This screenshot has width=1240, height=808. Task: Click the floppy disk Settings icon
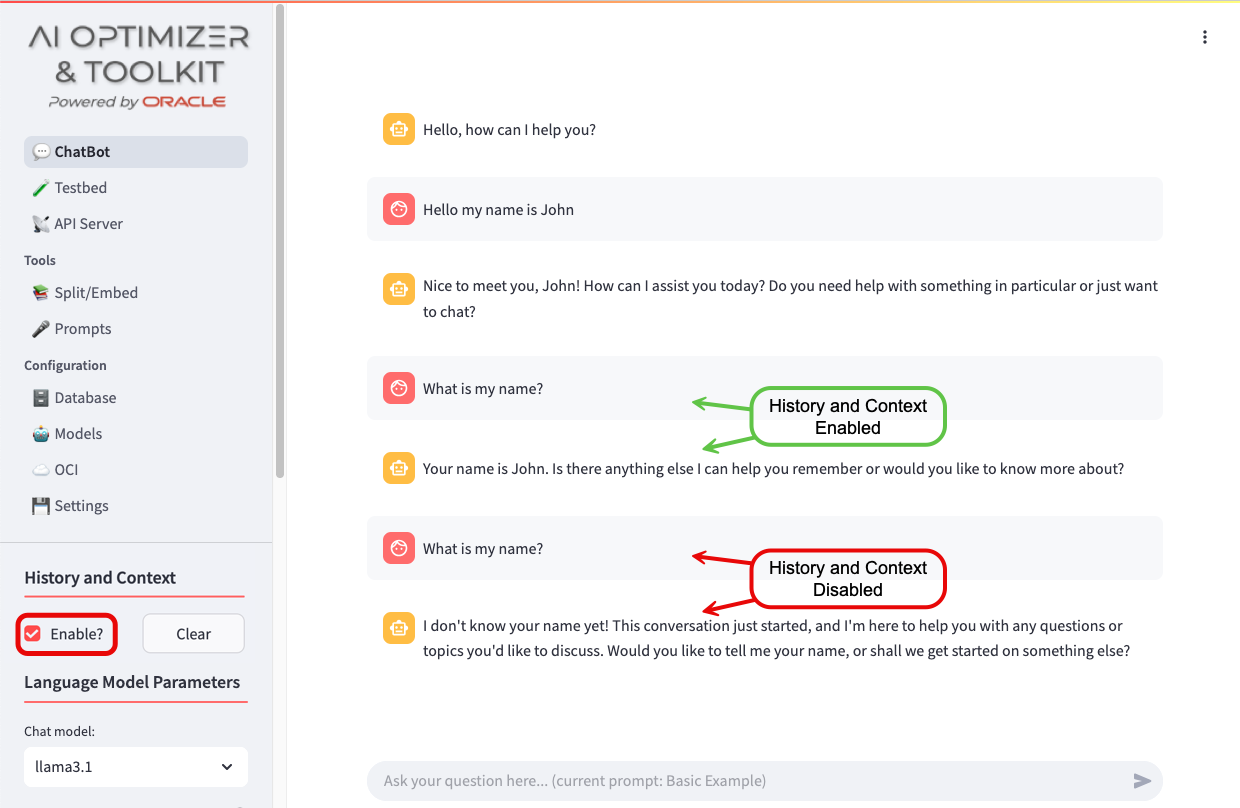tap(41, 506)
